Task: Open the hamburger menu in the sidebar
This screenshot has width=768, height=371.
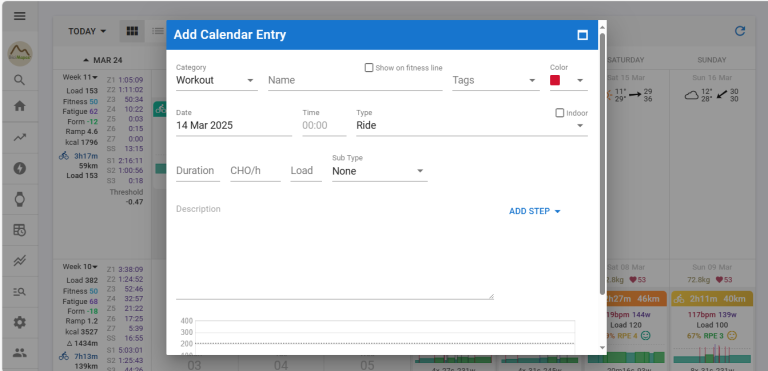Action: (20, 16)
